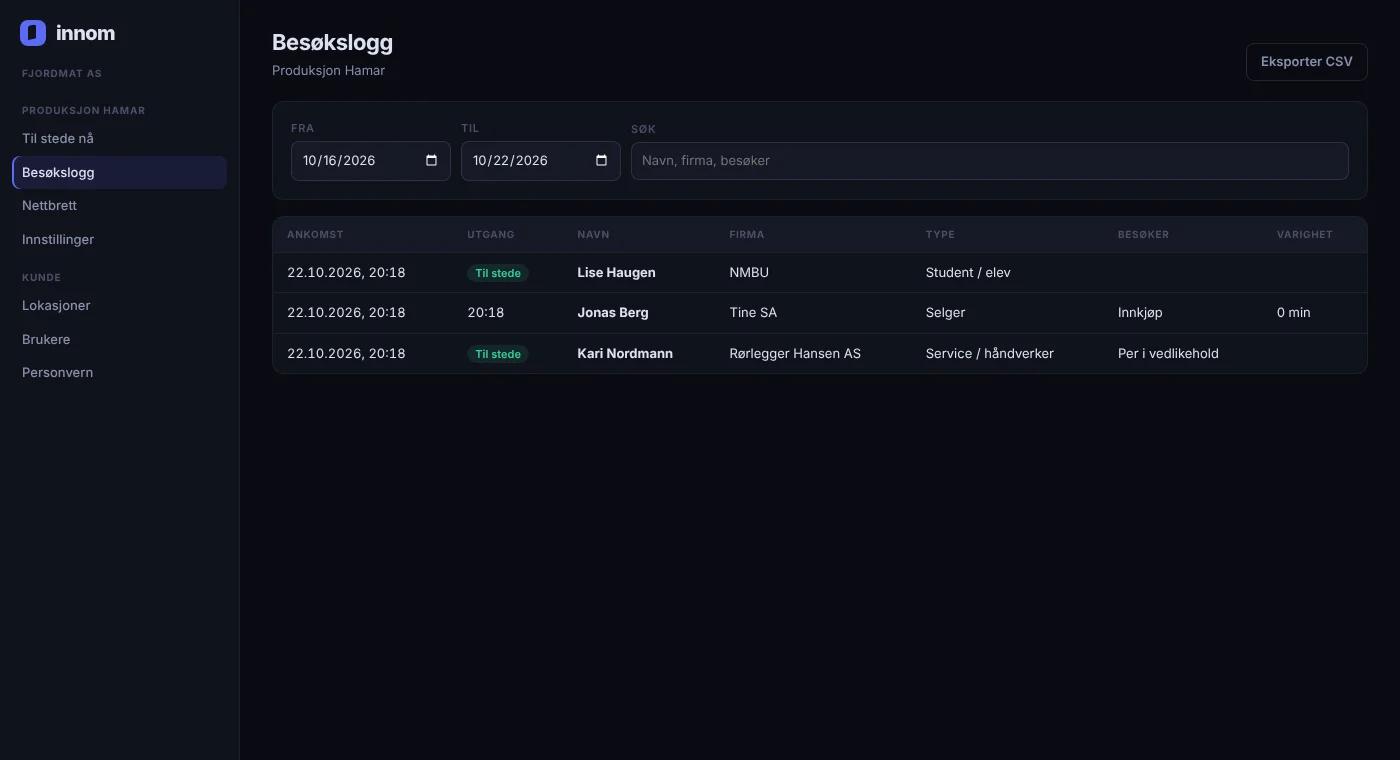Click the Fra date input

[371, 161]
